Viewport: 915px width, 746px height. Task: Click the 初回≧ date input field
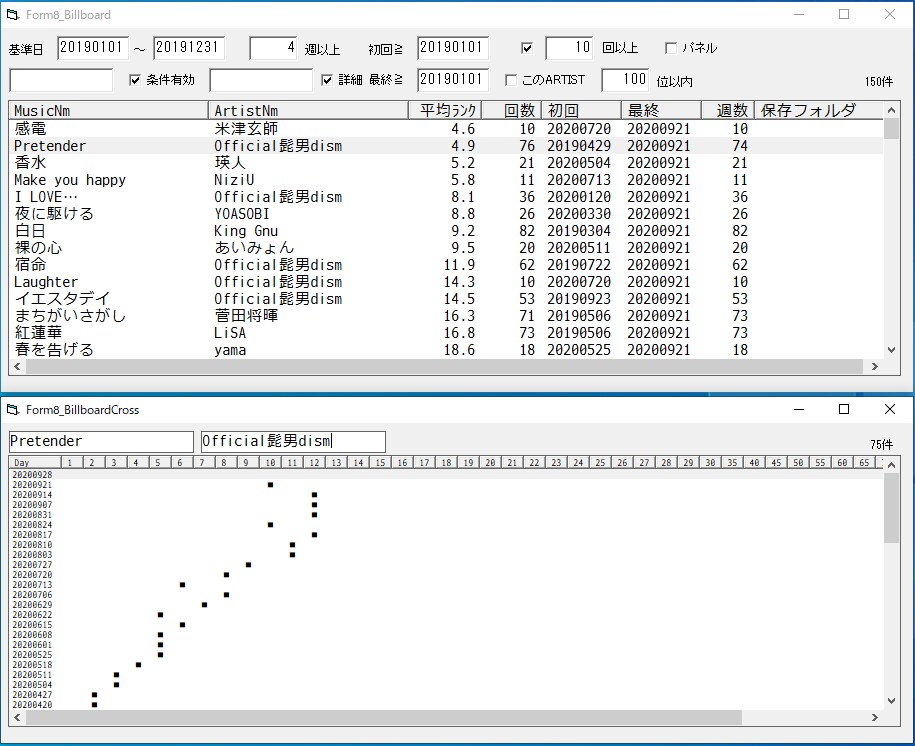pyautogui.click(x=453, y=47)
